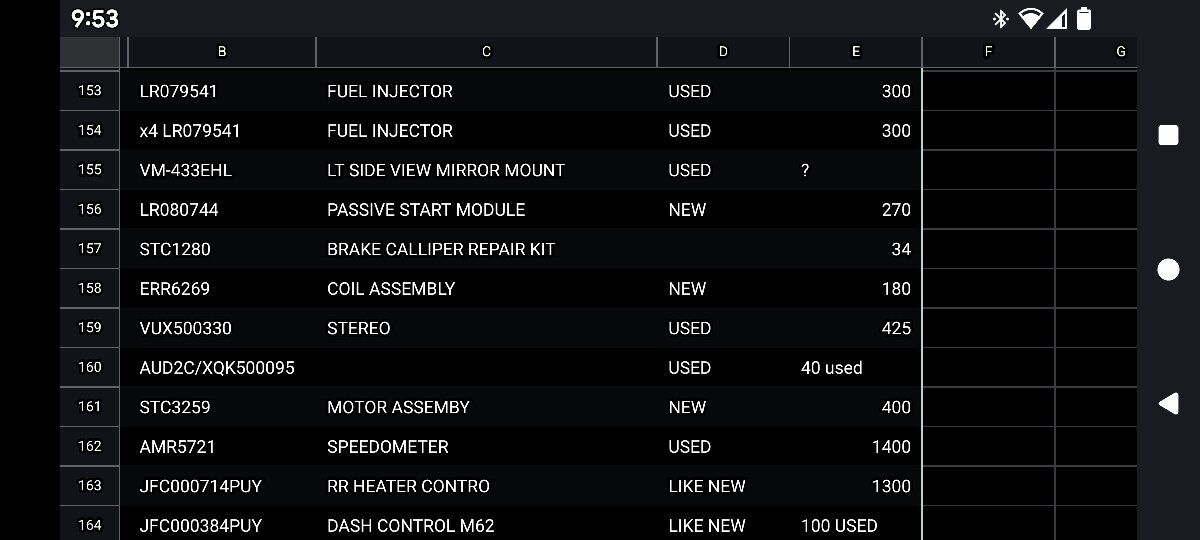Select column B header

pyautogui.click(x=221, y=52)
